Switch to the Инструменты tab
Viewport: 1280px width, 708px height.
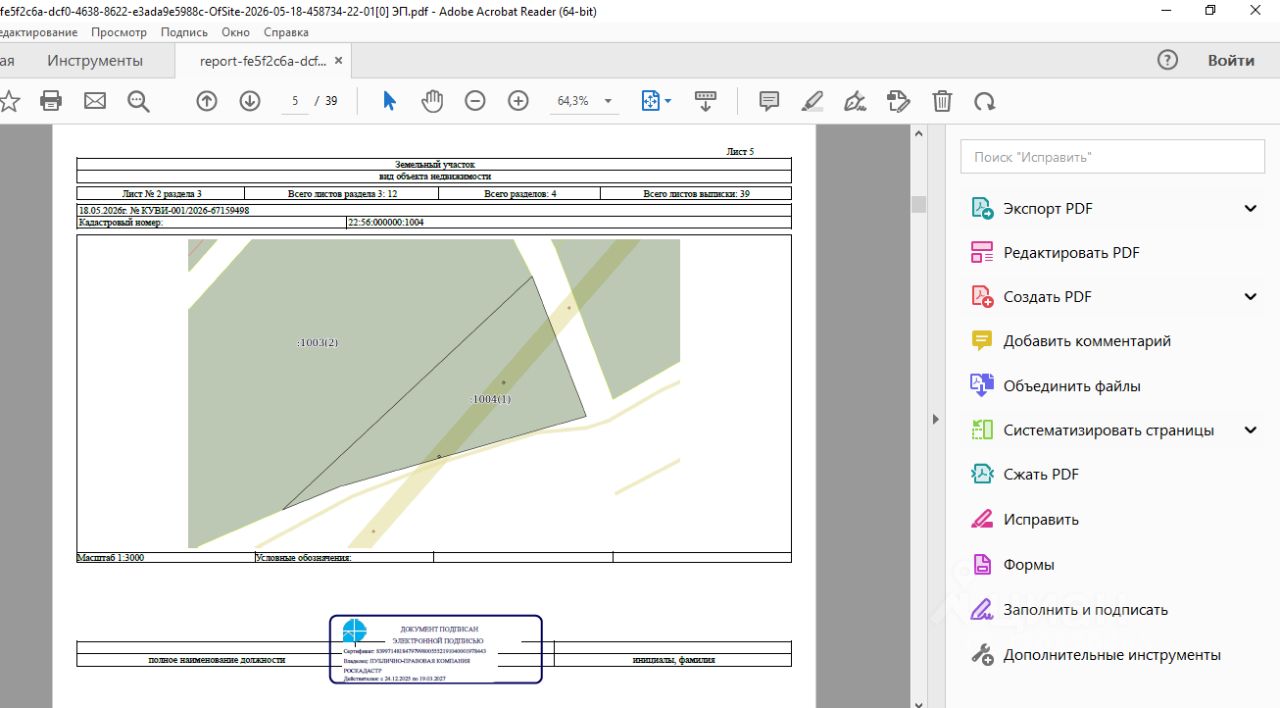click(x=95, y=61)
